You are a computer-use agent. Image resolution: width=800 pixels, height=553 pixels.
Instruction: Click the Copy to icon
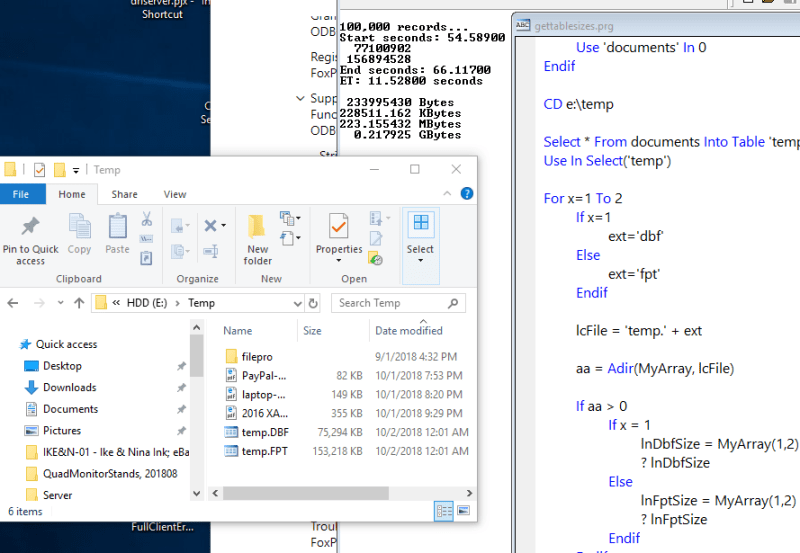click(180, 250)
